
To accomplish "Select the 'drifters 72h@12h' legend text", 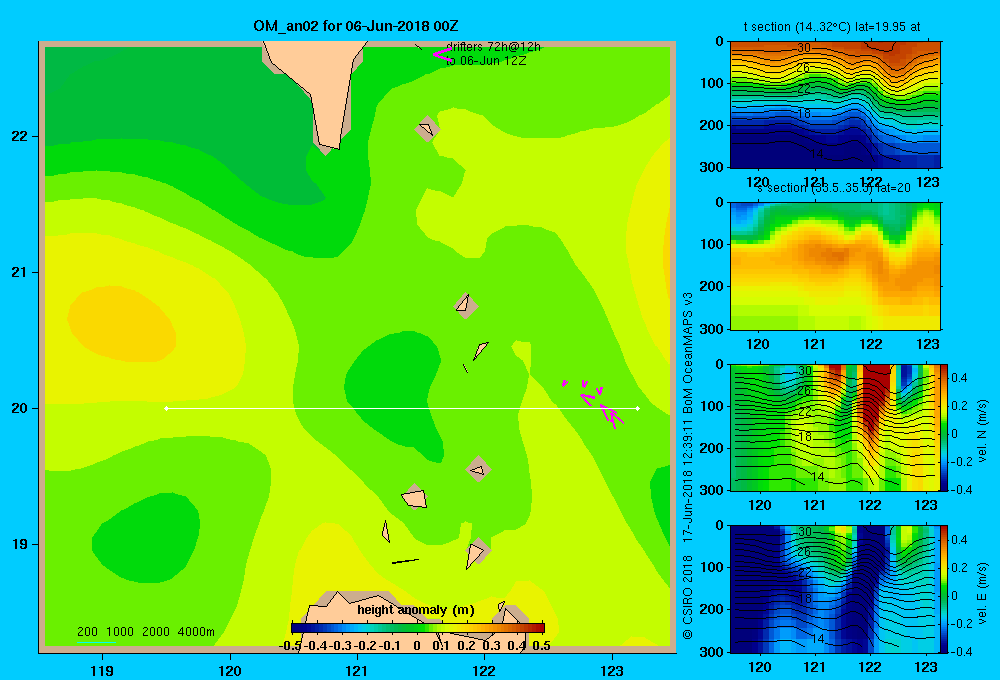I will click(x=493, y=47).
